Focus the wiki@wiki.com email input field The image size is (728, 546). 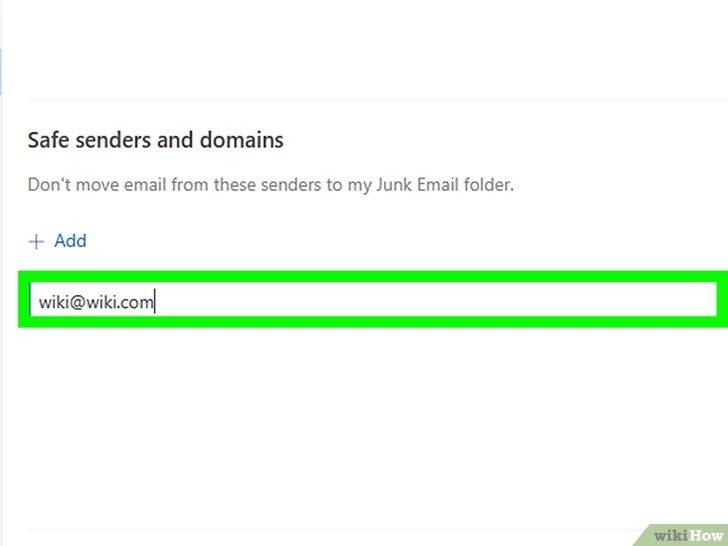pos(373,299)
